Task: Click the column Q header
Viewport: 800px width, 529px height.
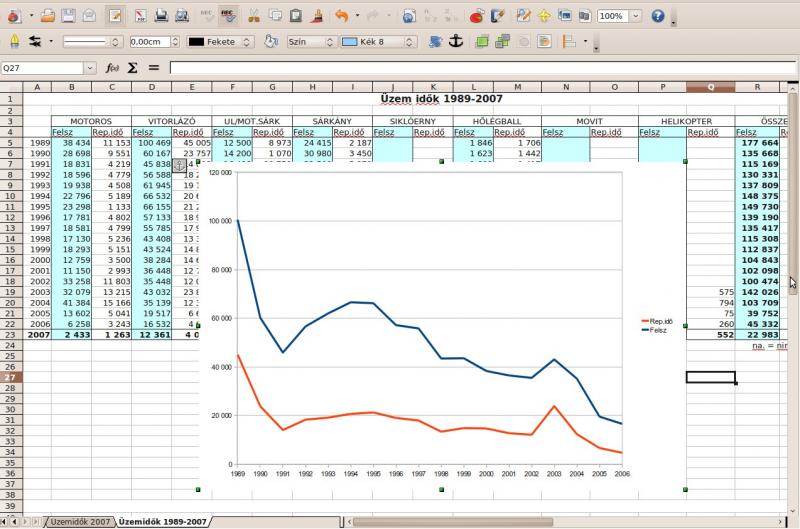Action: (710, 87)
